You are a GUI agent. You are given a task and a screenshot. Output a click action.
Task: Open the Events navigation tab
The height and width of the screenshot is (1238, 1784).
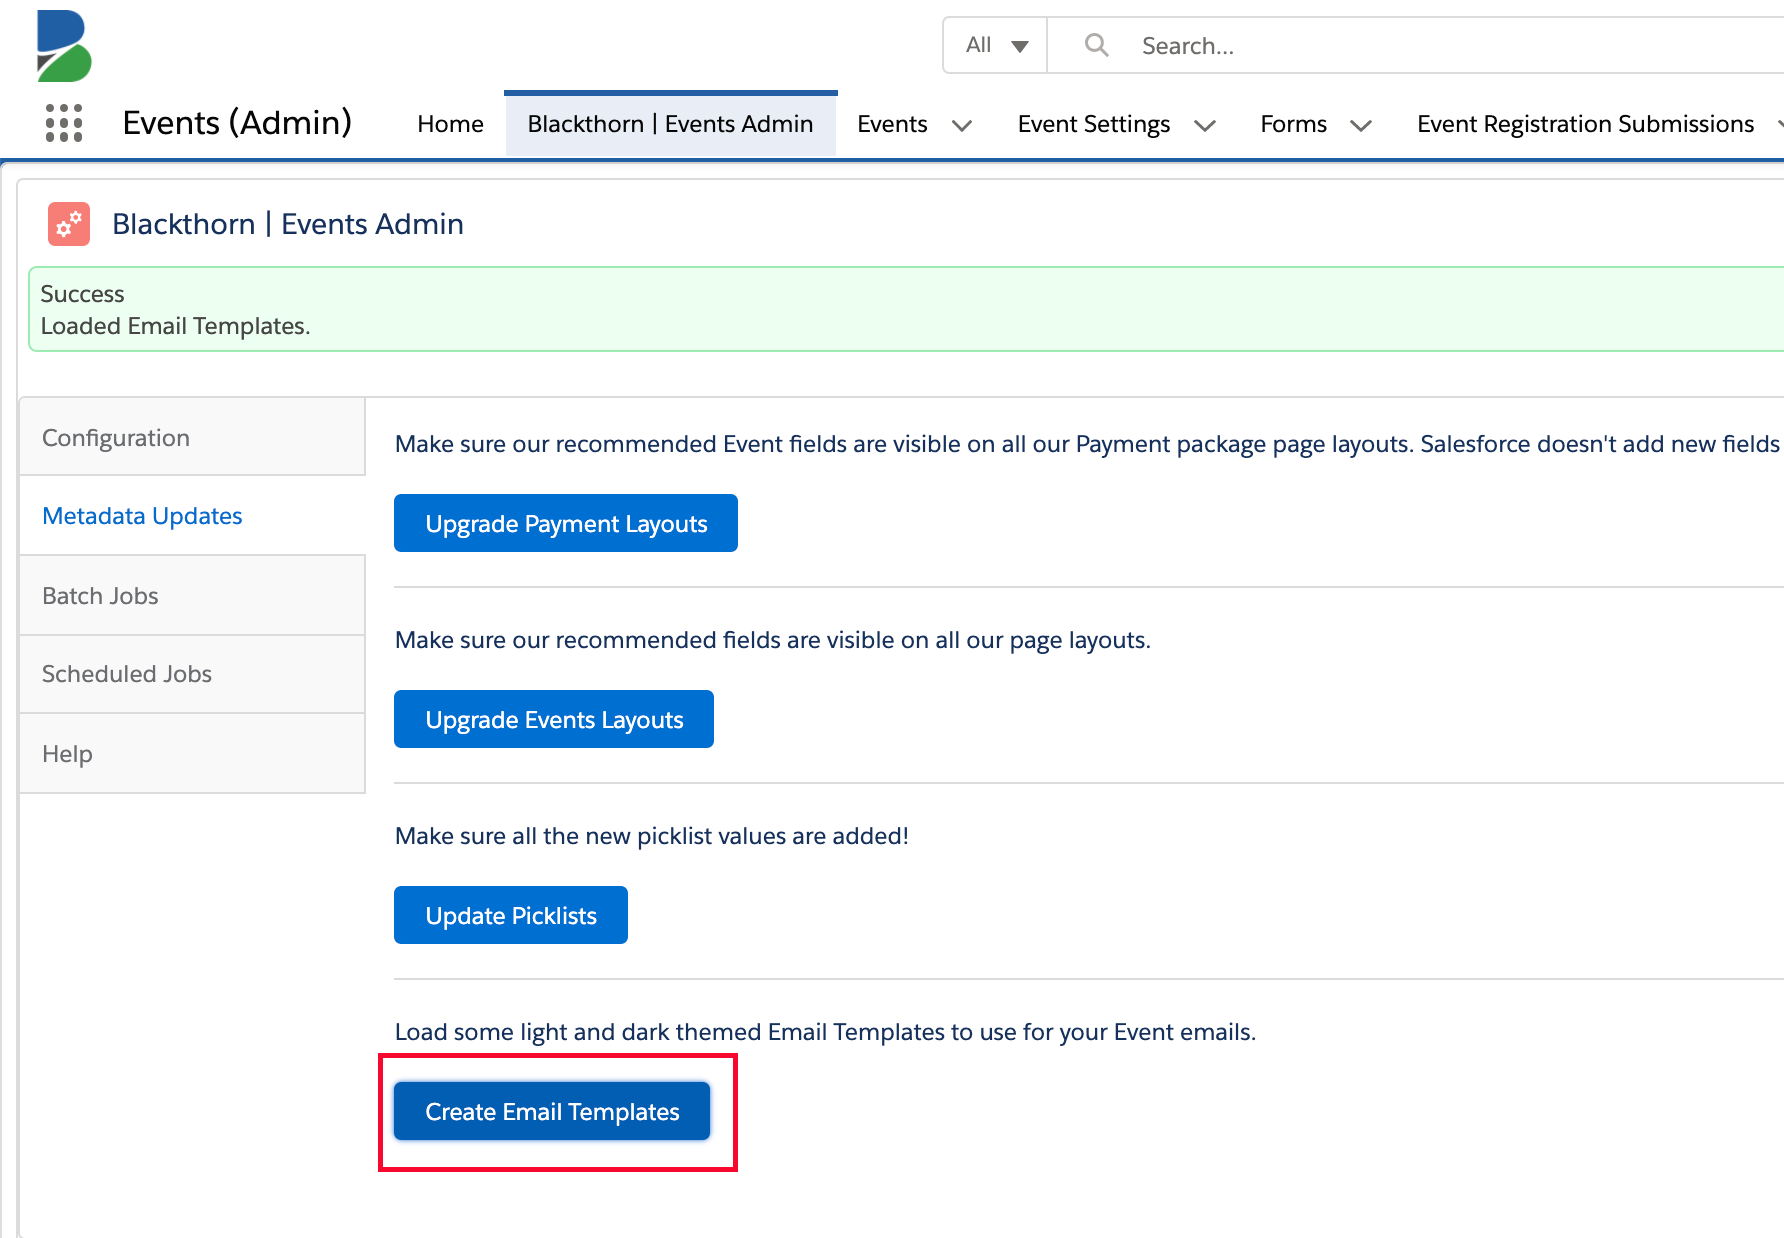(892, 124)
